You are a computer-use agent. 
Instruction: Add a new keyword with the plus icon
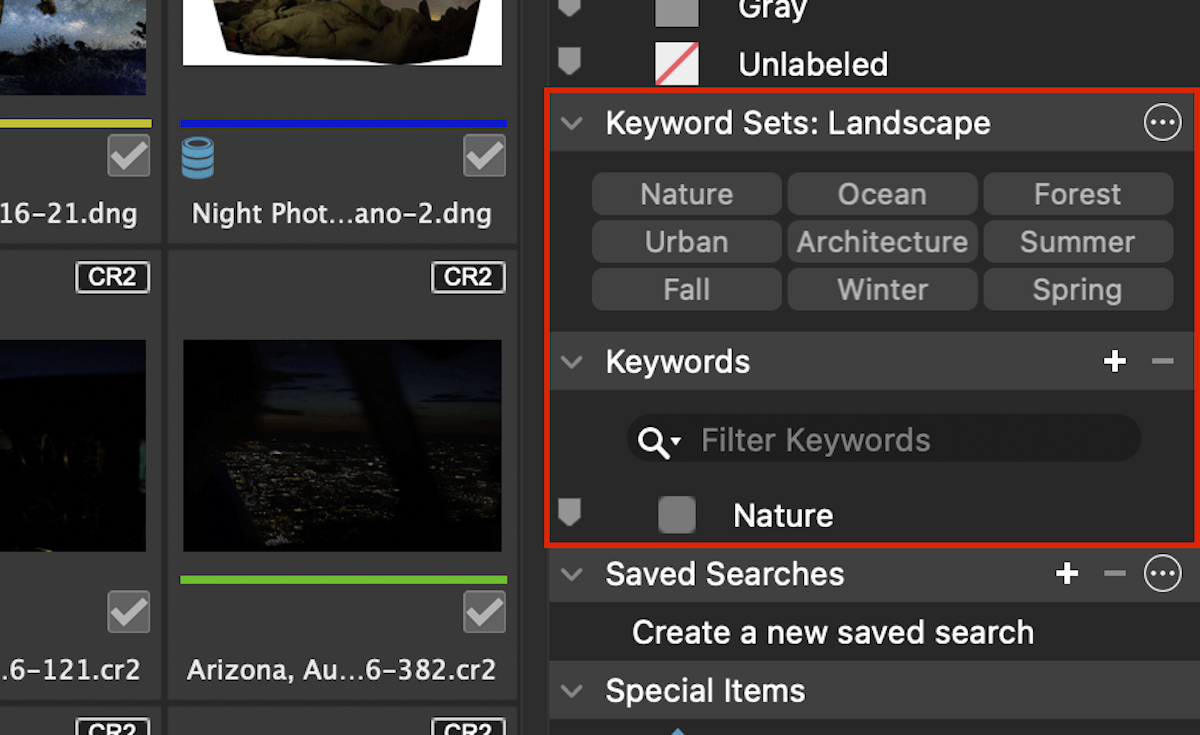[x=1115, y=362]
